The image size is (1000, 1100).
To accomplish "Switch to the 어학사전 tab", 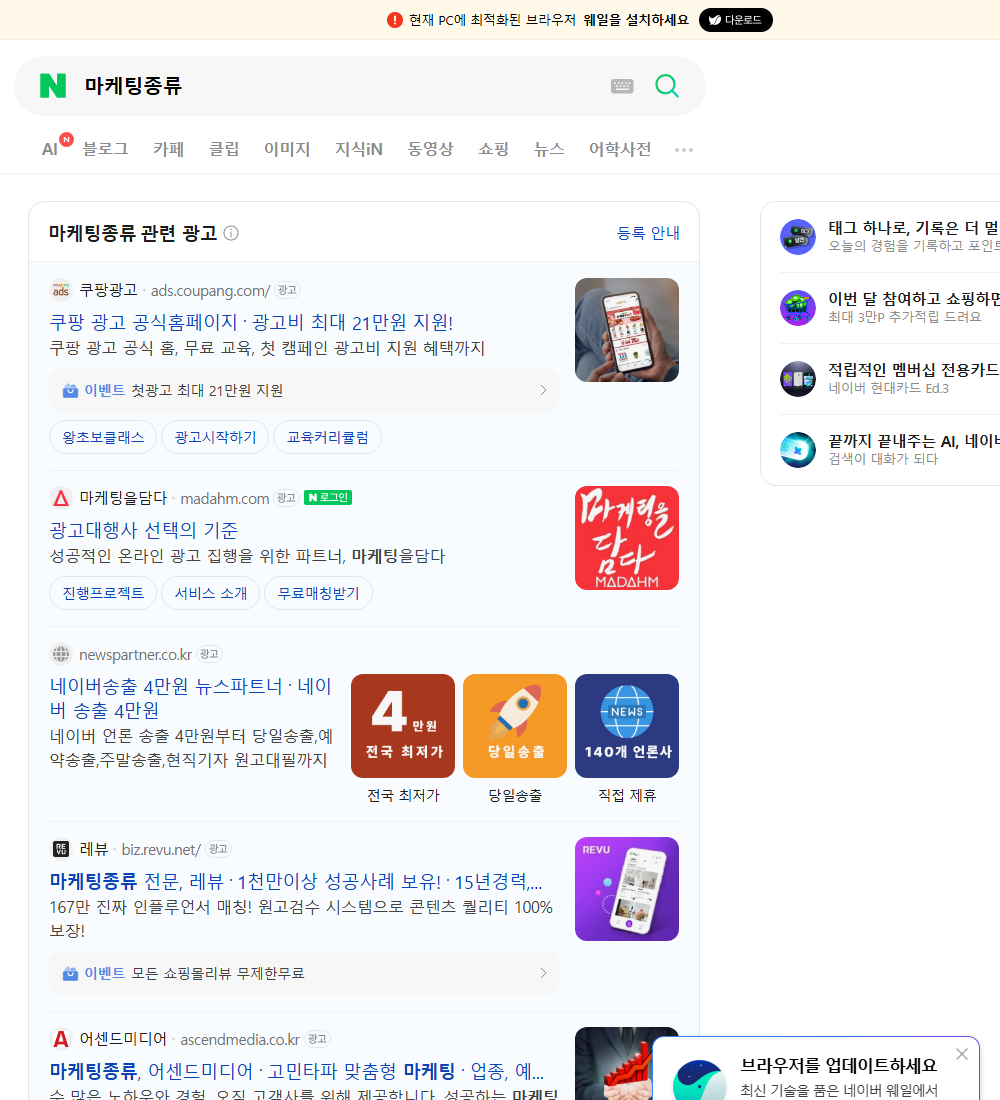I will [x=620, y=149].
